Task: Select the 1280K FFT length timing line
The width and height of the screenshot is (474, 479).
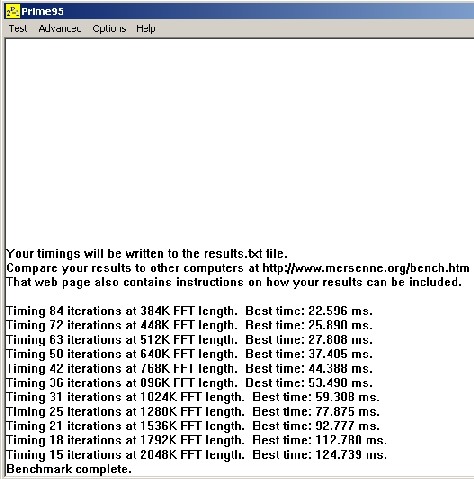Action: (x=193, y=412)
